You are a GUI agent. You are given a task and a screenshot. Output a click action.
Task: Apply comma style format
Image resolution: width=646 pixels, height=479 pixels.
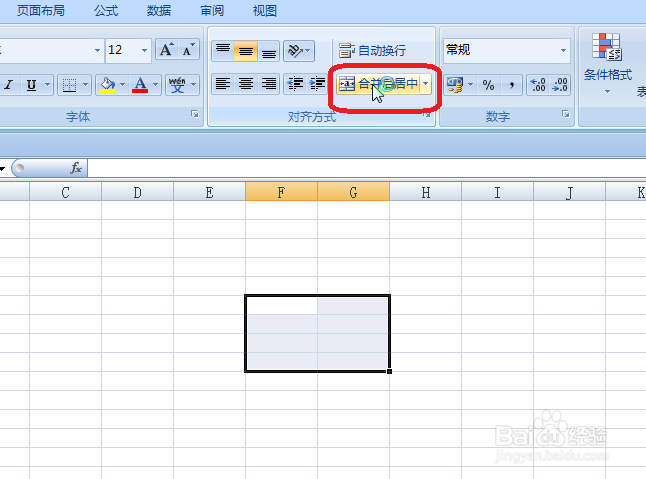pyautogui.click(x=511, y=85)
